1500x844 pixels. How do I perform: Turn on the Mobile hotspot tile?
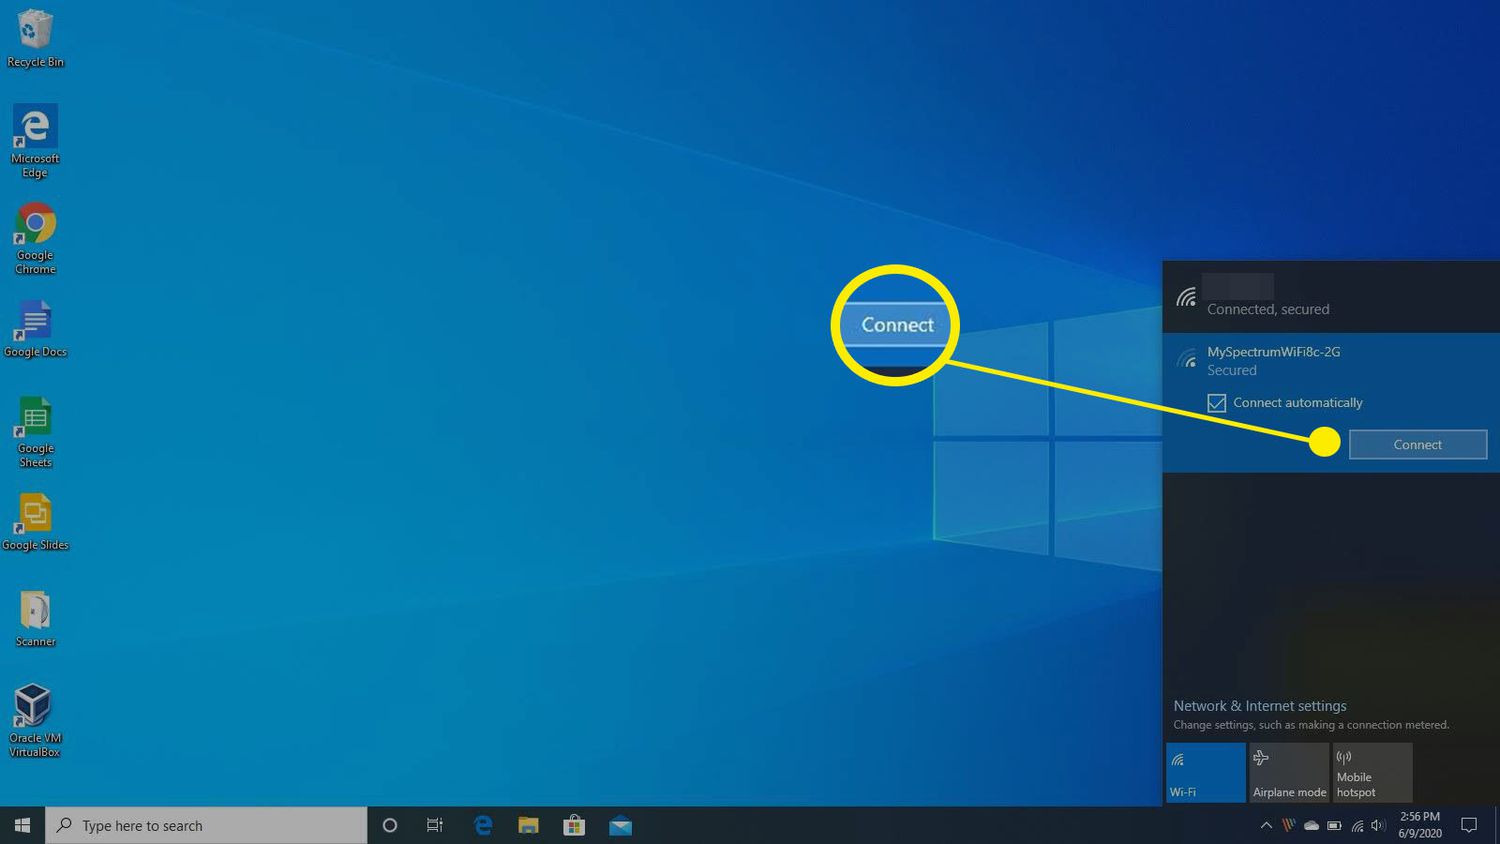pos(1372,772)
